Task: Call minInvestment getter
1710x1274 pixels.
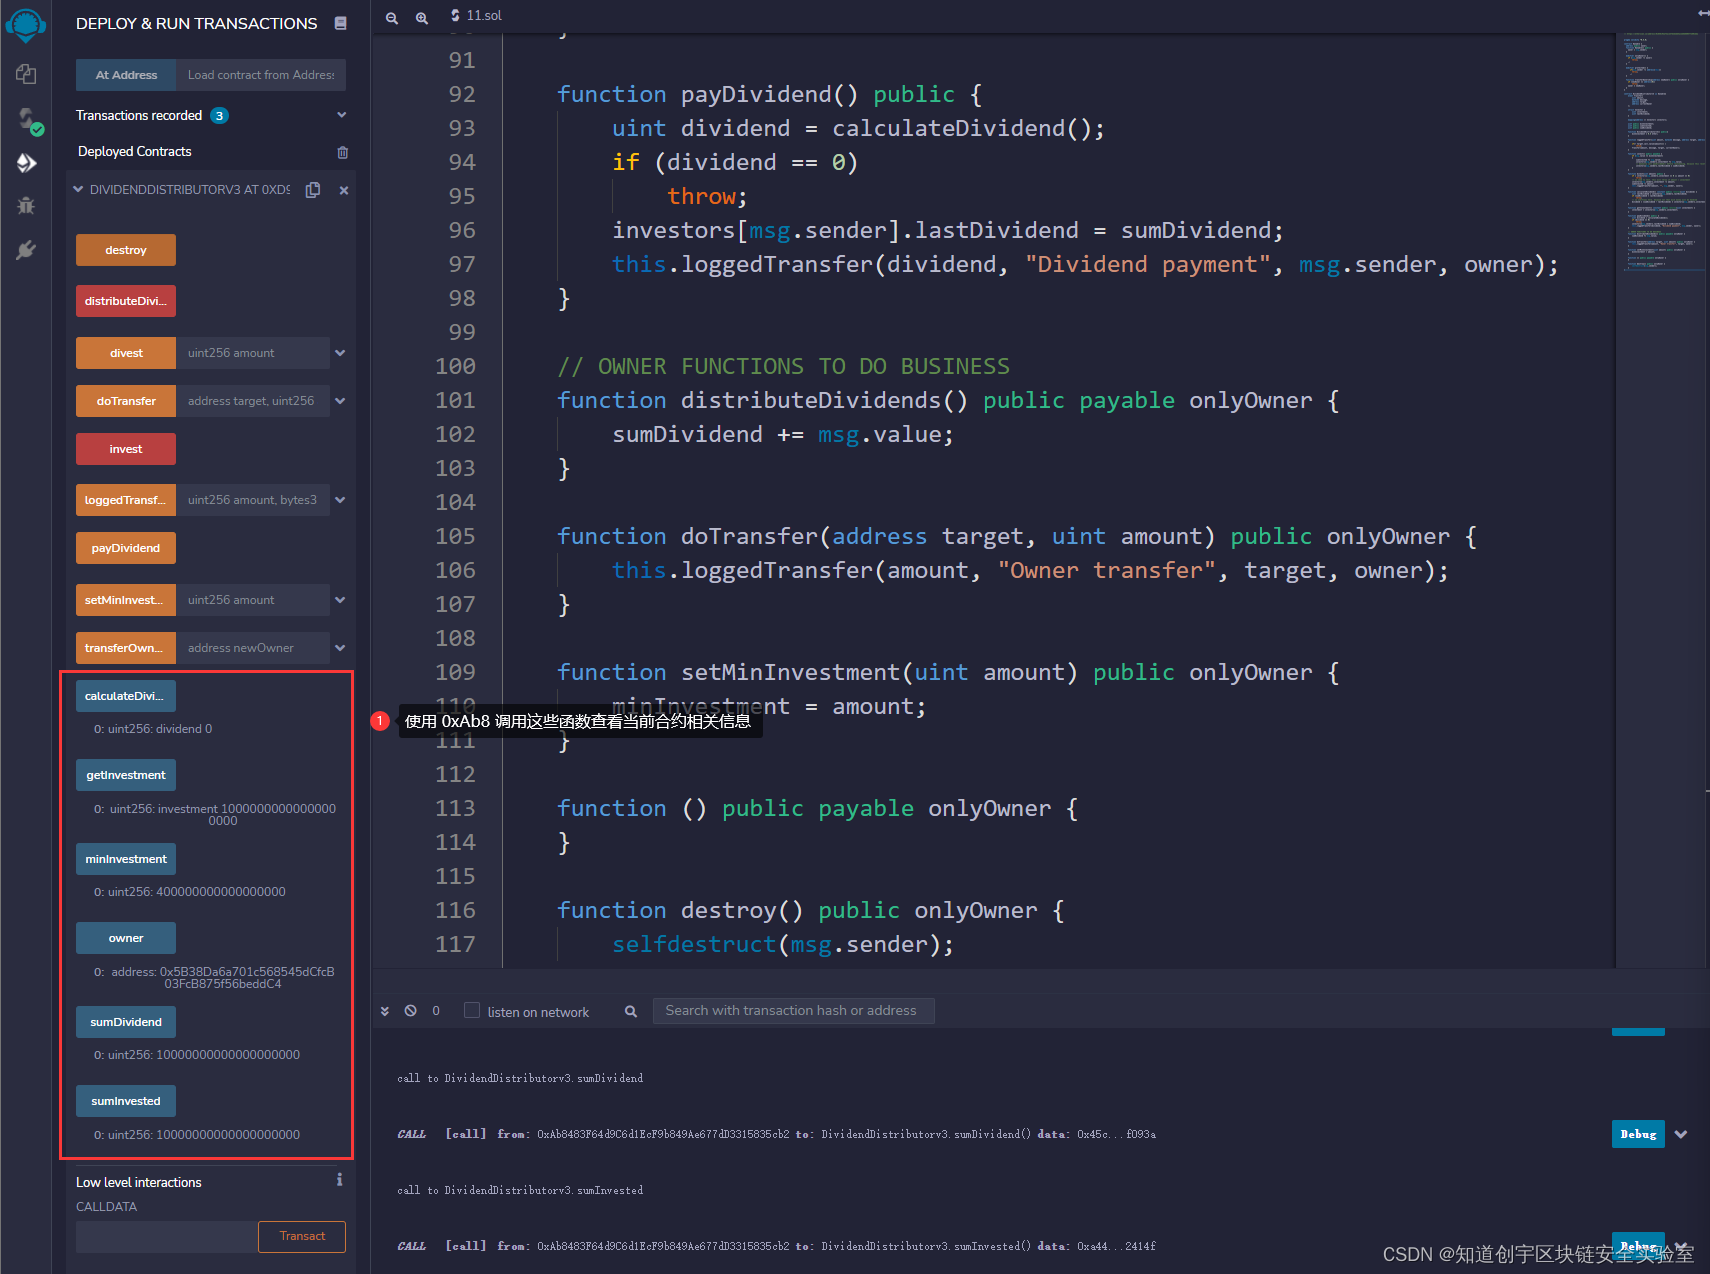Action: tap(126, 859)
